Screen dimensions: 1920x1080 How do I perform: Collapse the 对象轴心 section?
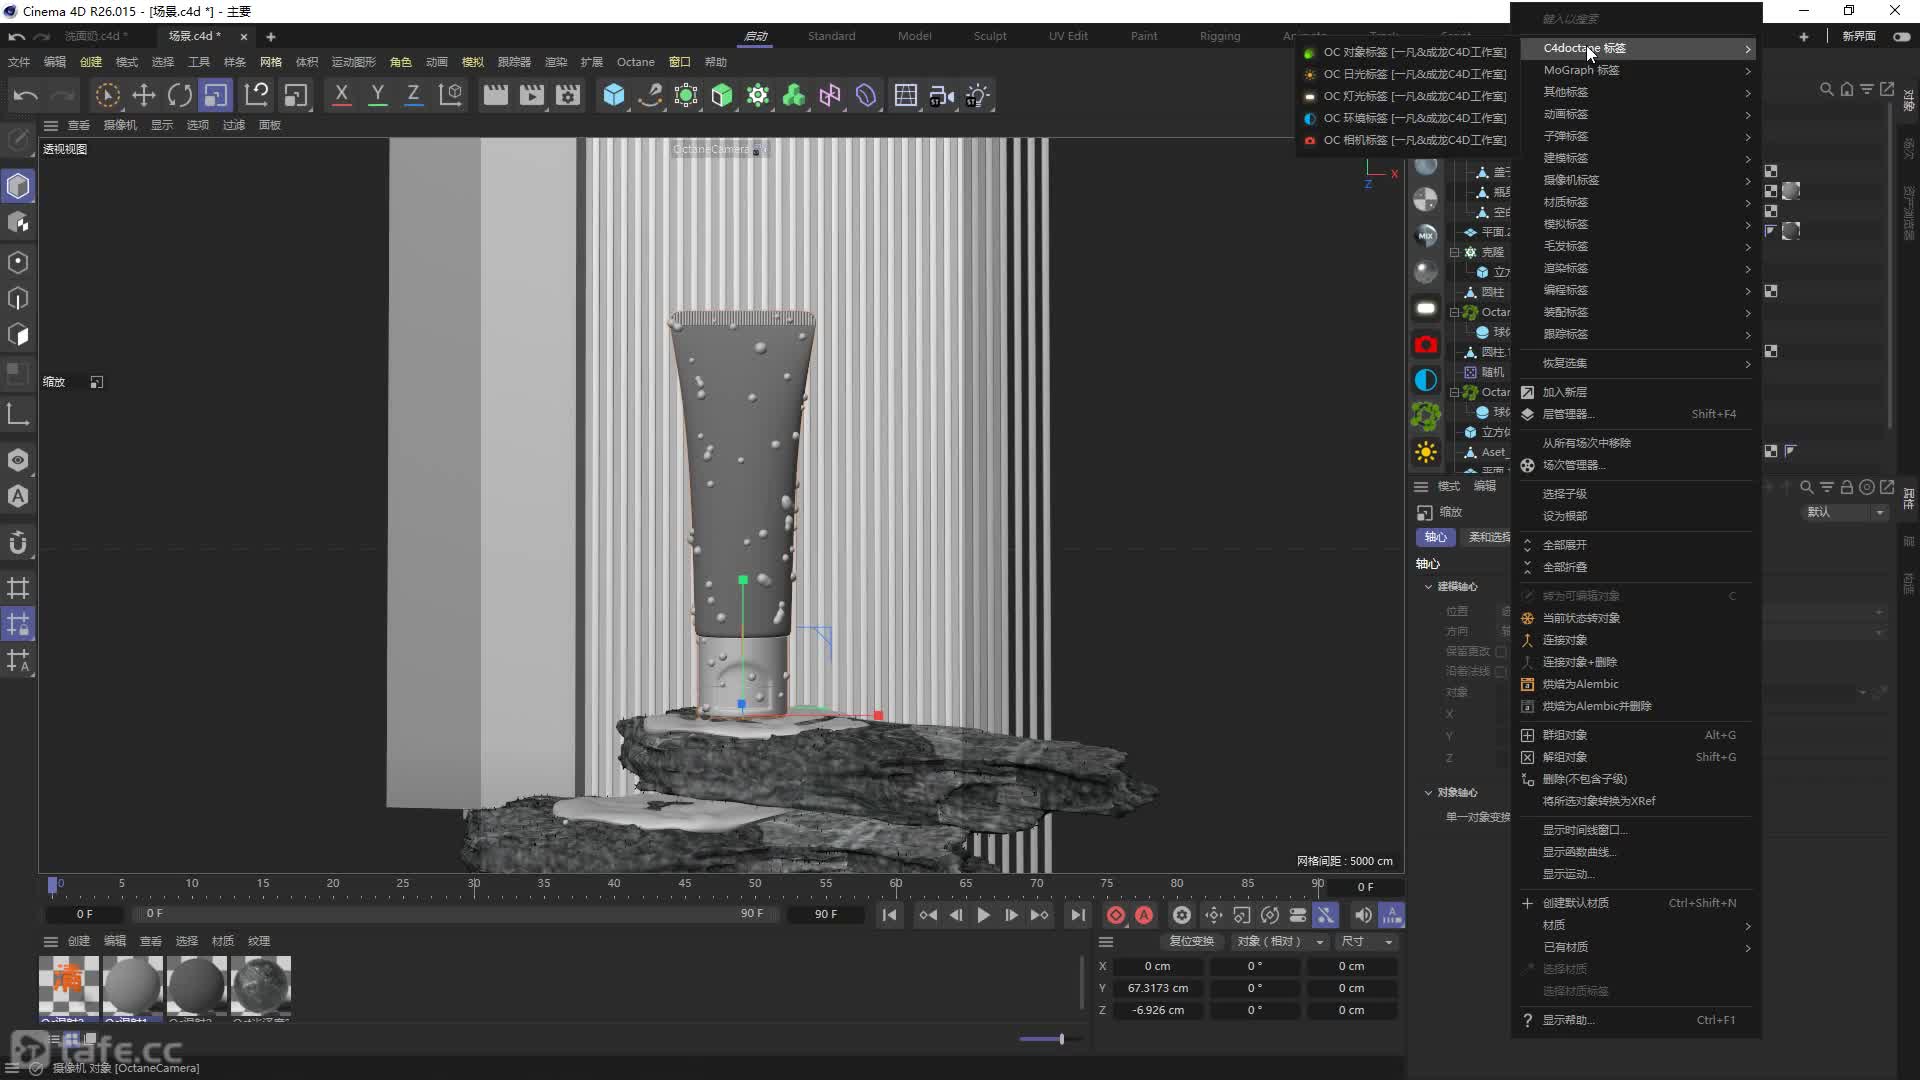(x=1428, y=793)
